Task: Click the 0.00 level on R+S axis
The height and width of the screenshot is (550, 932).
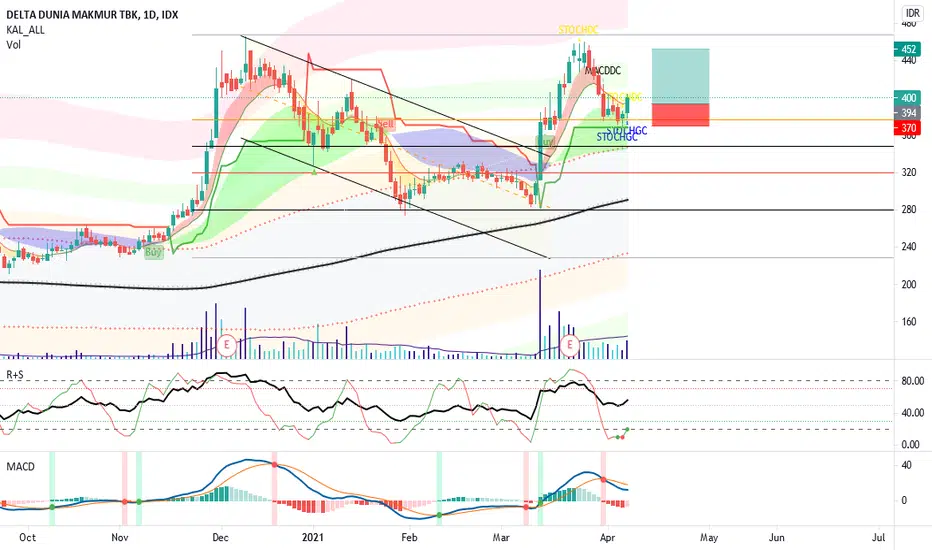Action: [912, 445]
